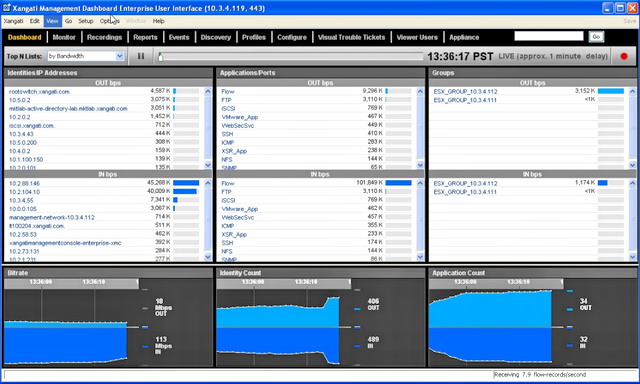Screen dimensions: 640x384
Task: Click the red record button
Action: [624, 56]
